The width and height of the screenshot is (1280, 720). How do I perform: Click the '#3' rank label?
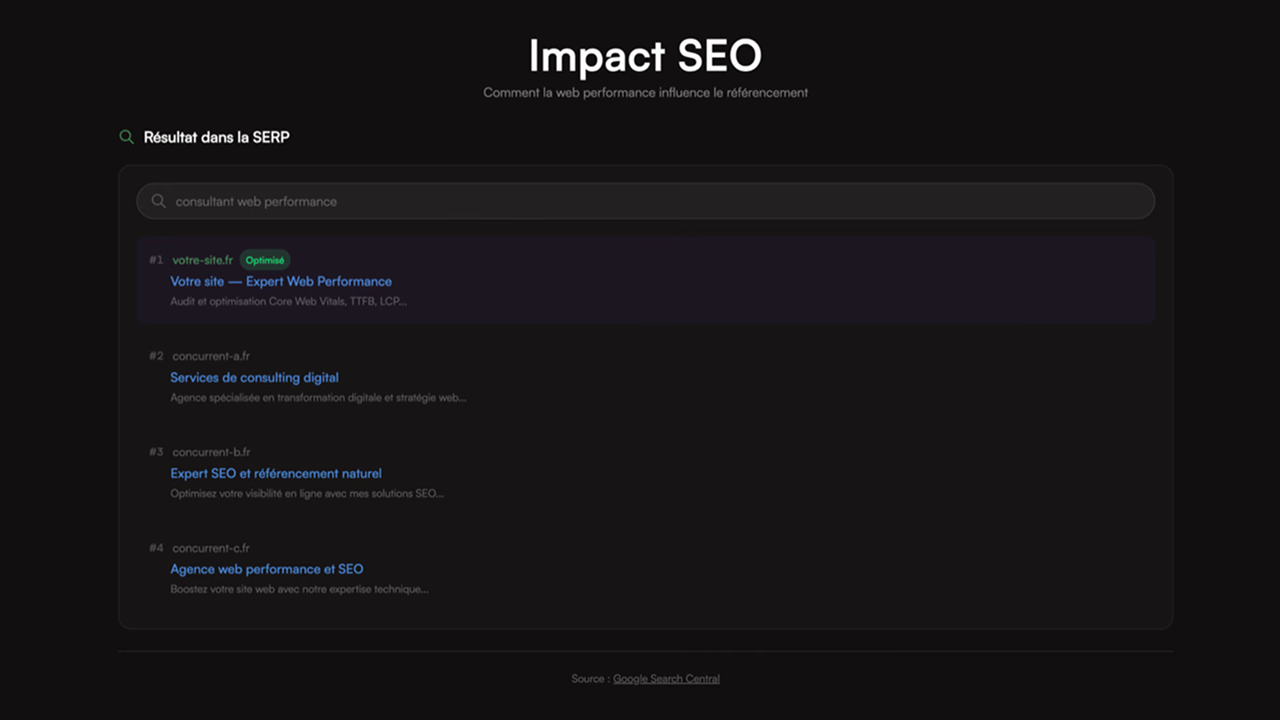click(x=156, y=452)
